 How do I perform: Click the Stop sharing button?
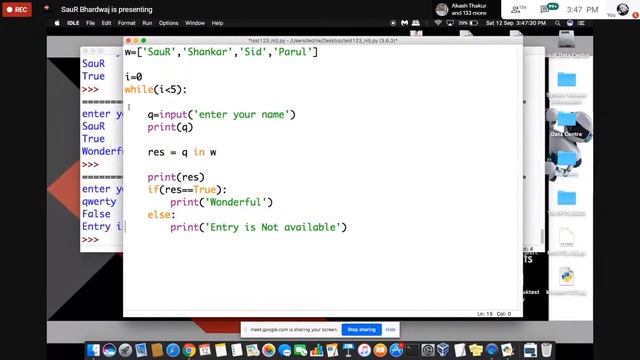click(x=361, y=329)
